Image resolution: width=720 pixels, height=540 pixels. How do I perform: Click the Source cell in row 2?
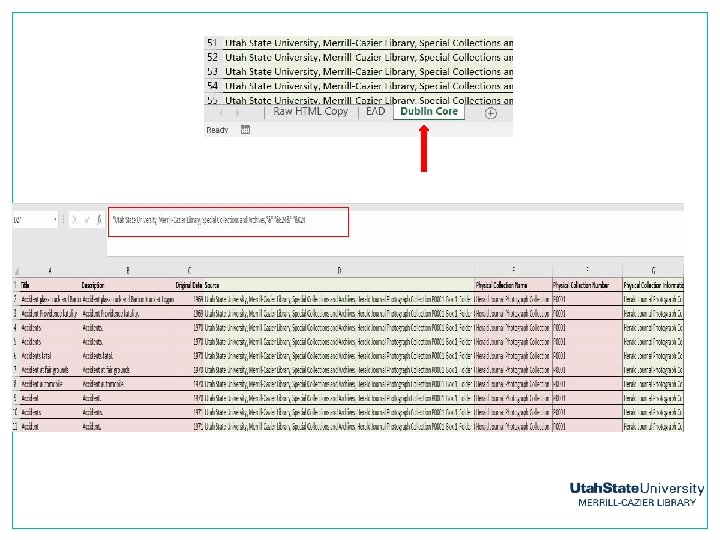pyautogui.click(x=339, y=299)
